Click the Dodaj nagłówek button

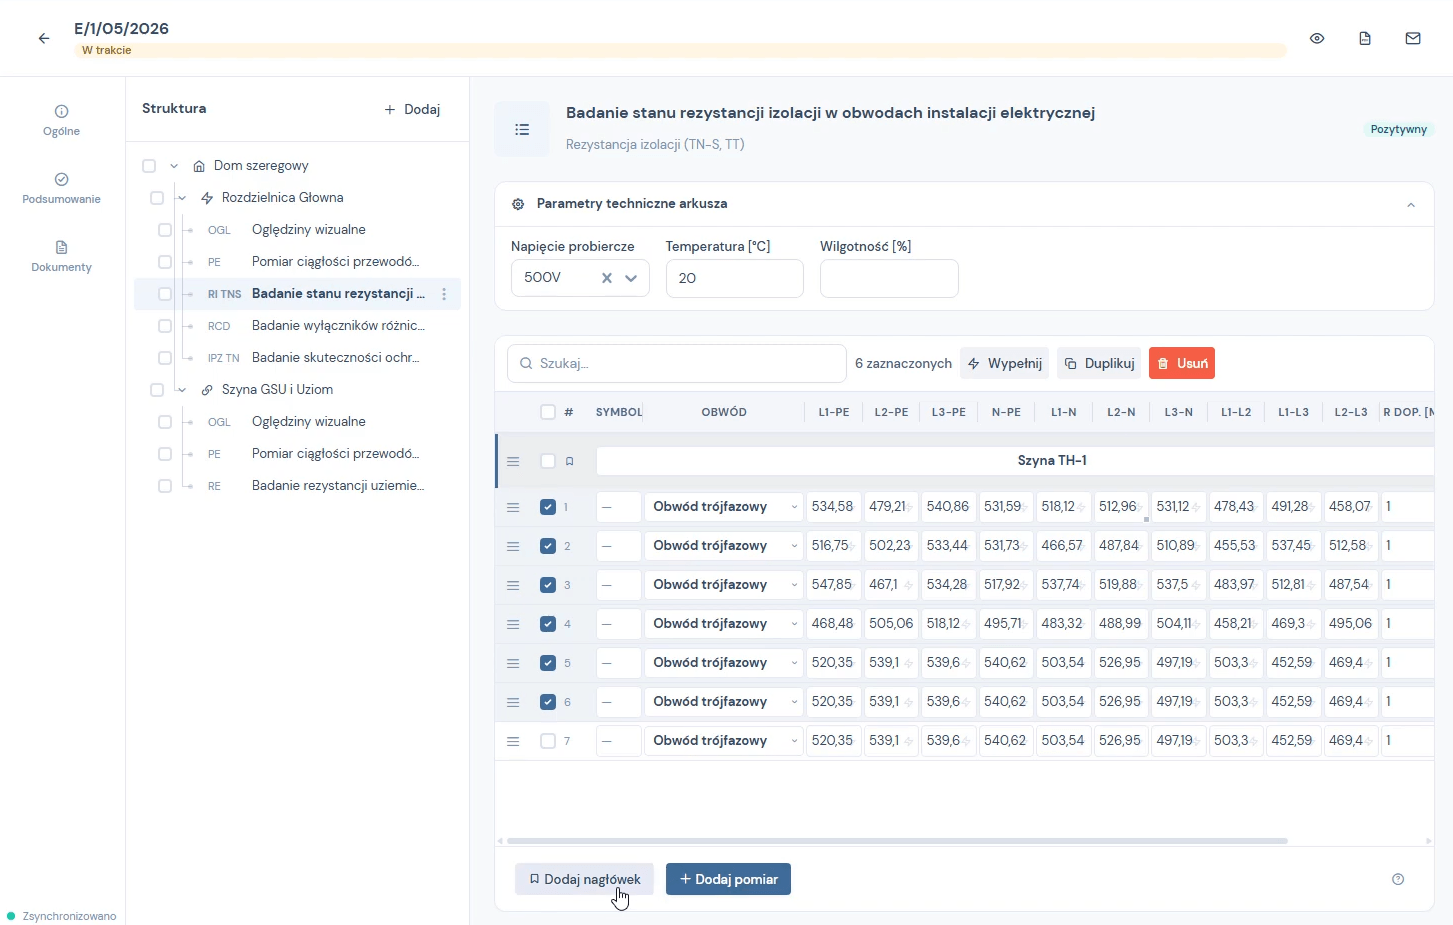click(x=584, y=879)
